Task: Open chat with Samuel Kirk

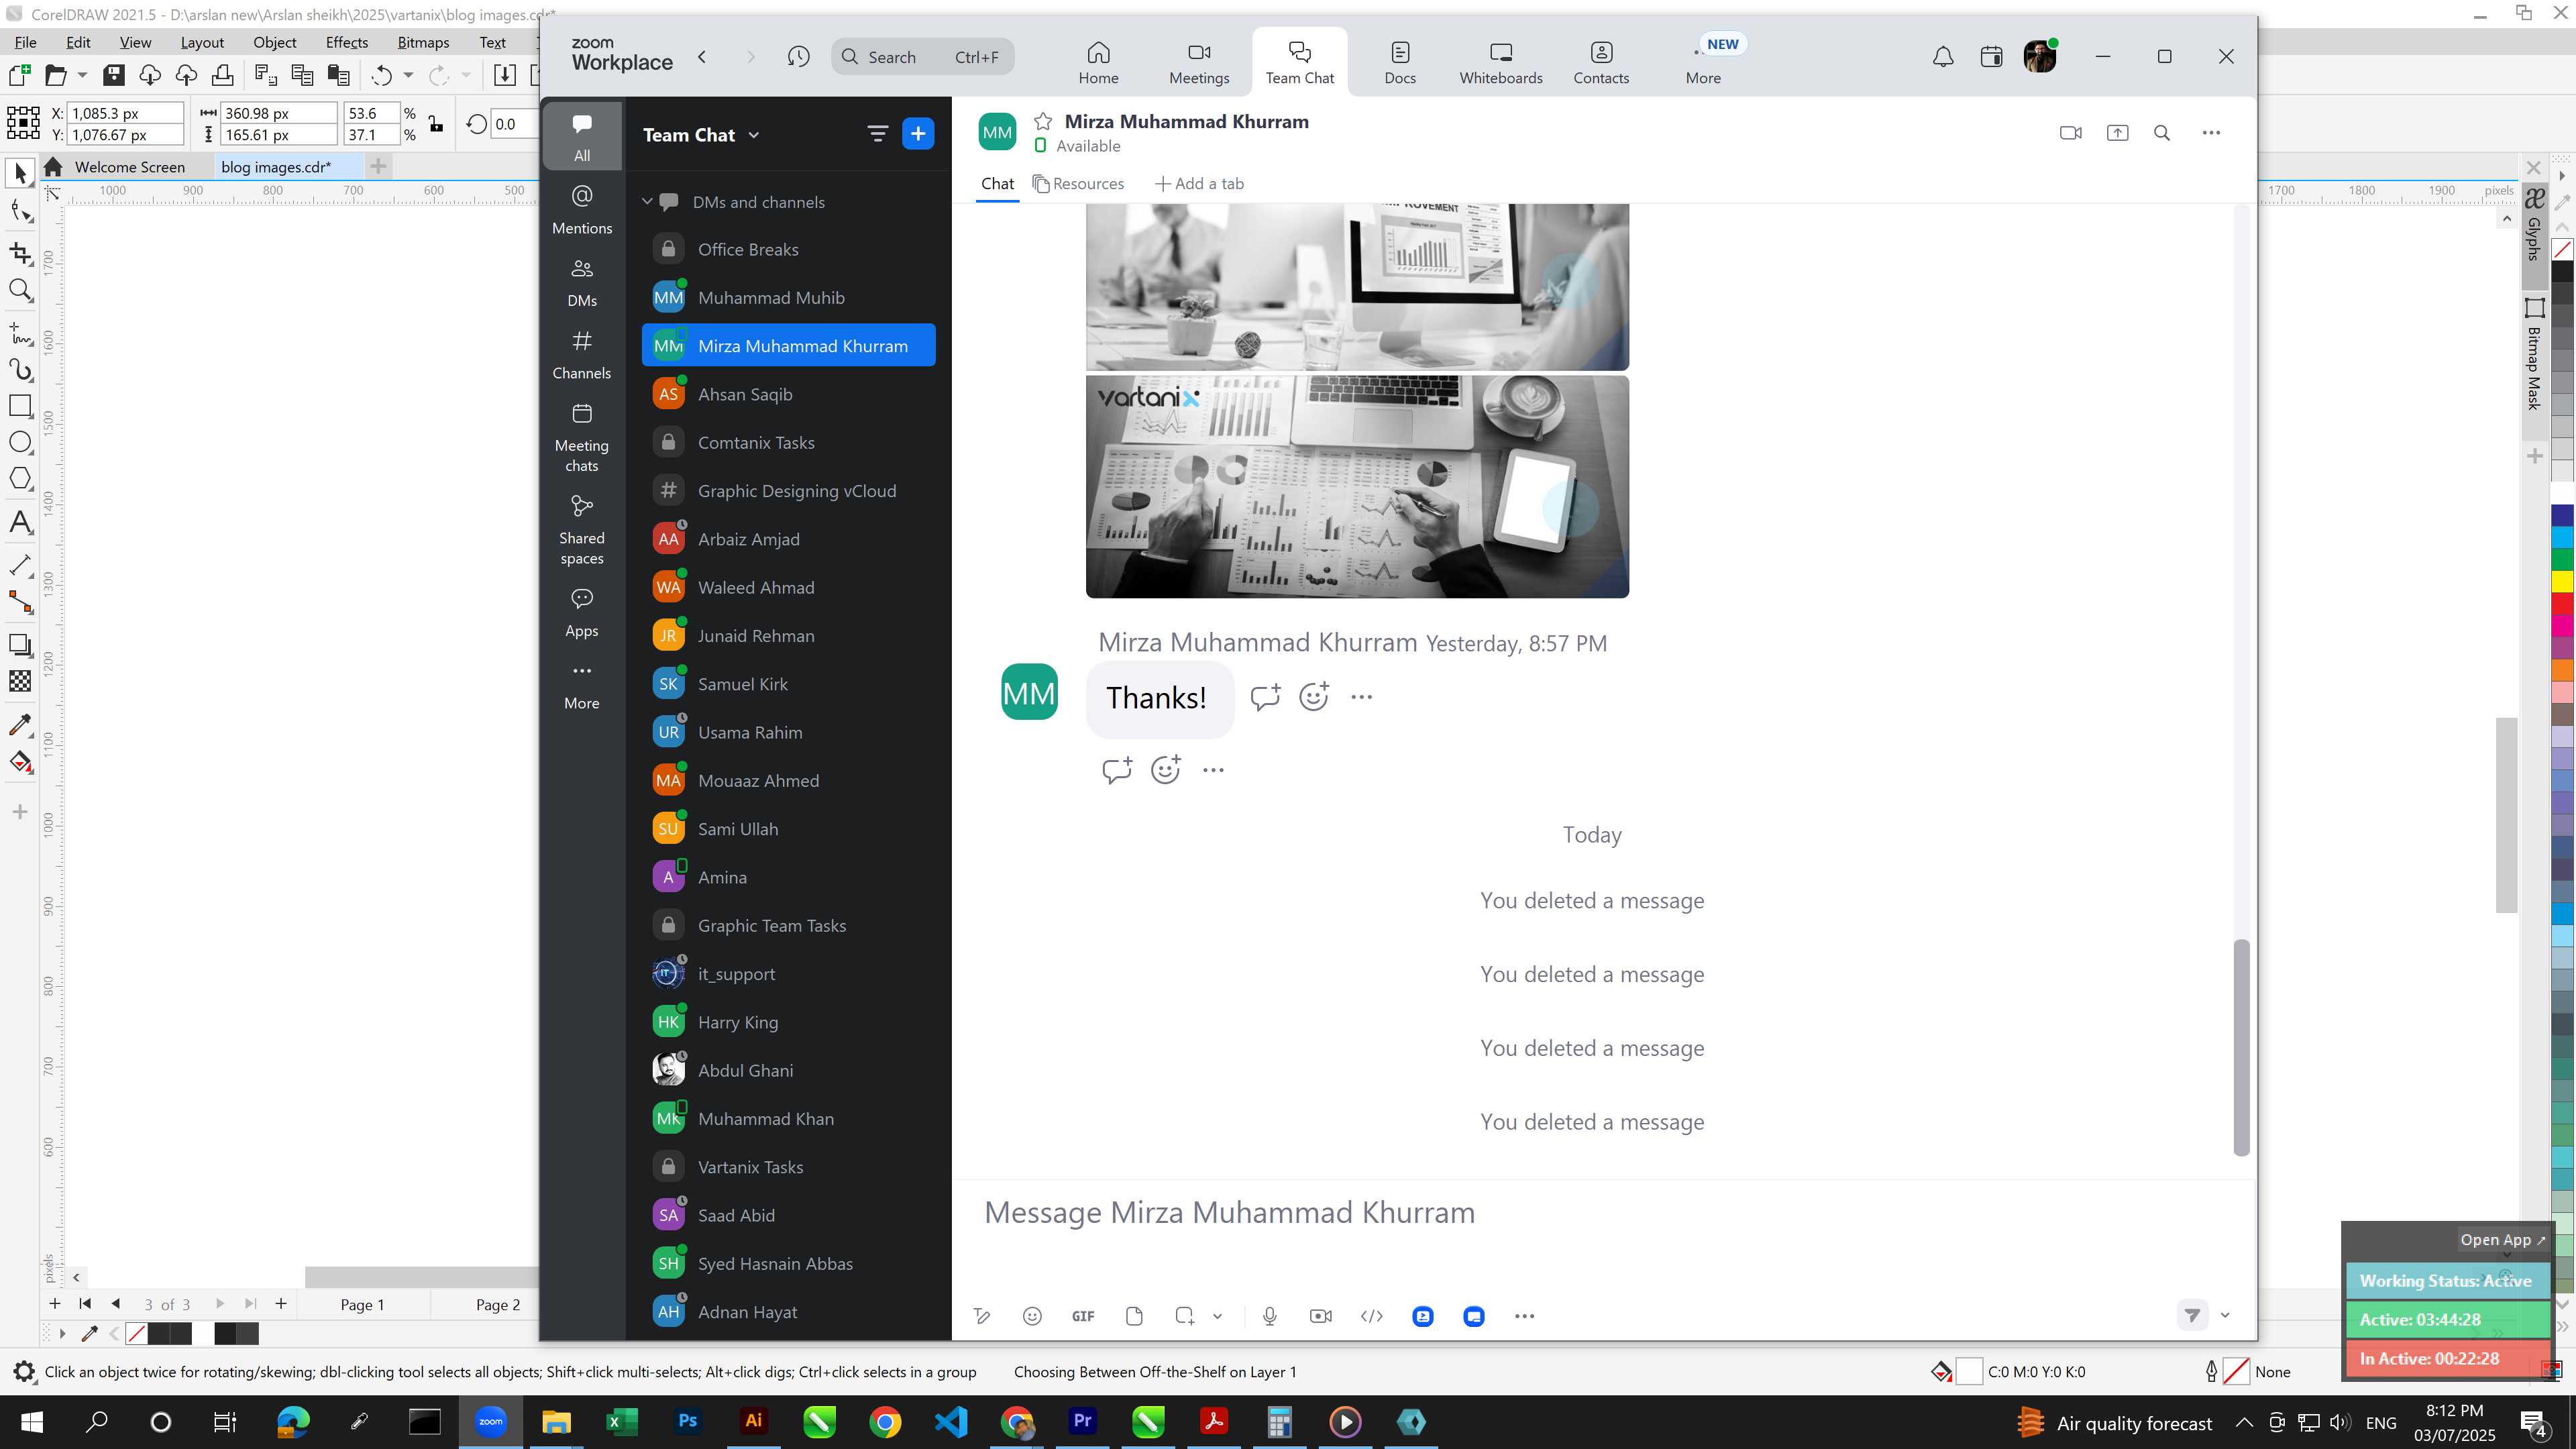Action: click(x=788, y=684)
